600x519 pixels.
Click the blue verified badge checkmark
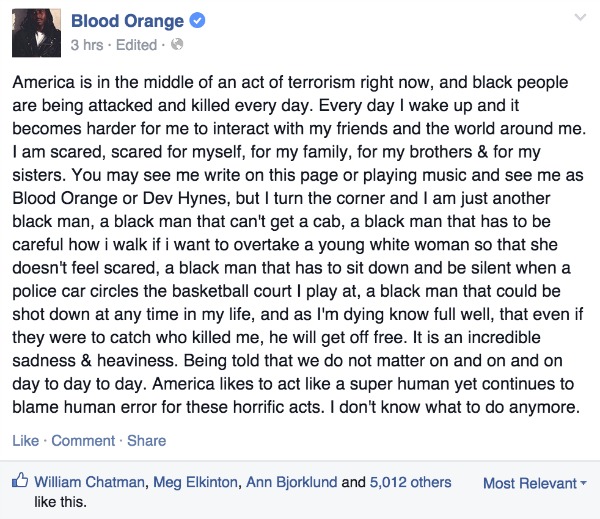pos(197,20)
